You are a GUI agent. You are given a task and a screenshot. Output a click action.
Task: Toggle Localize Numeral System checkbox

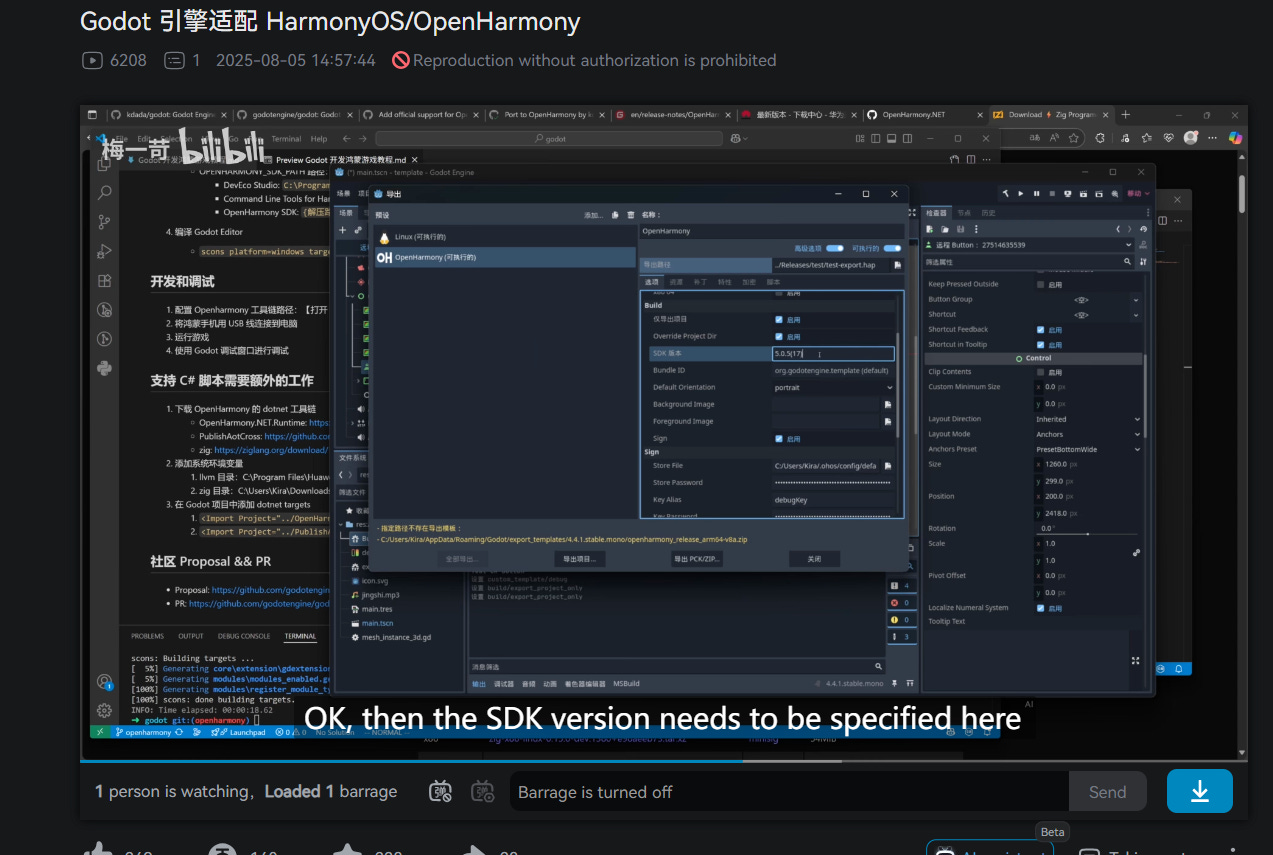click(x=1041, y=607)
